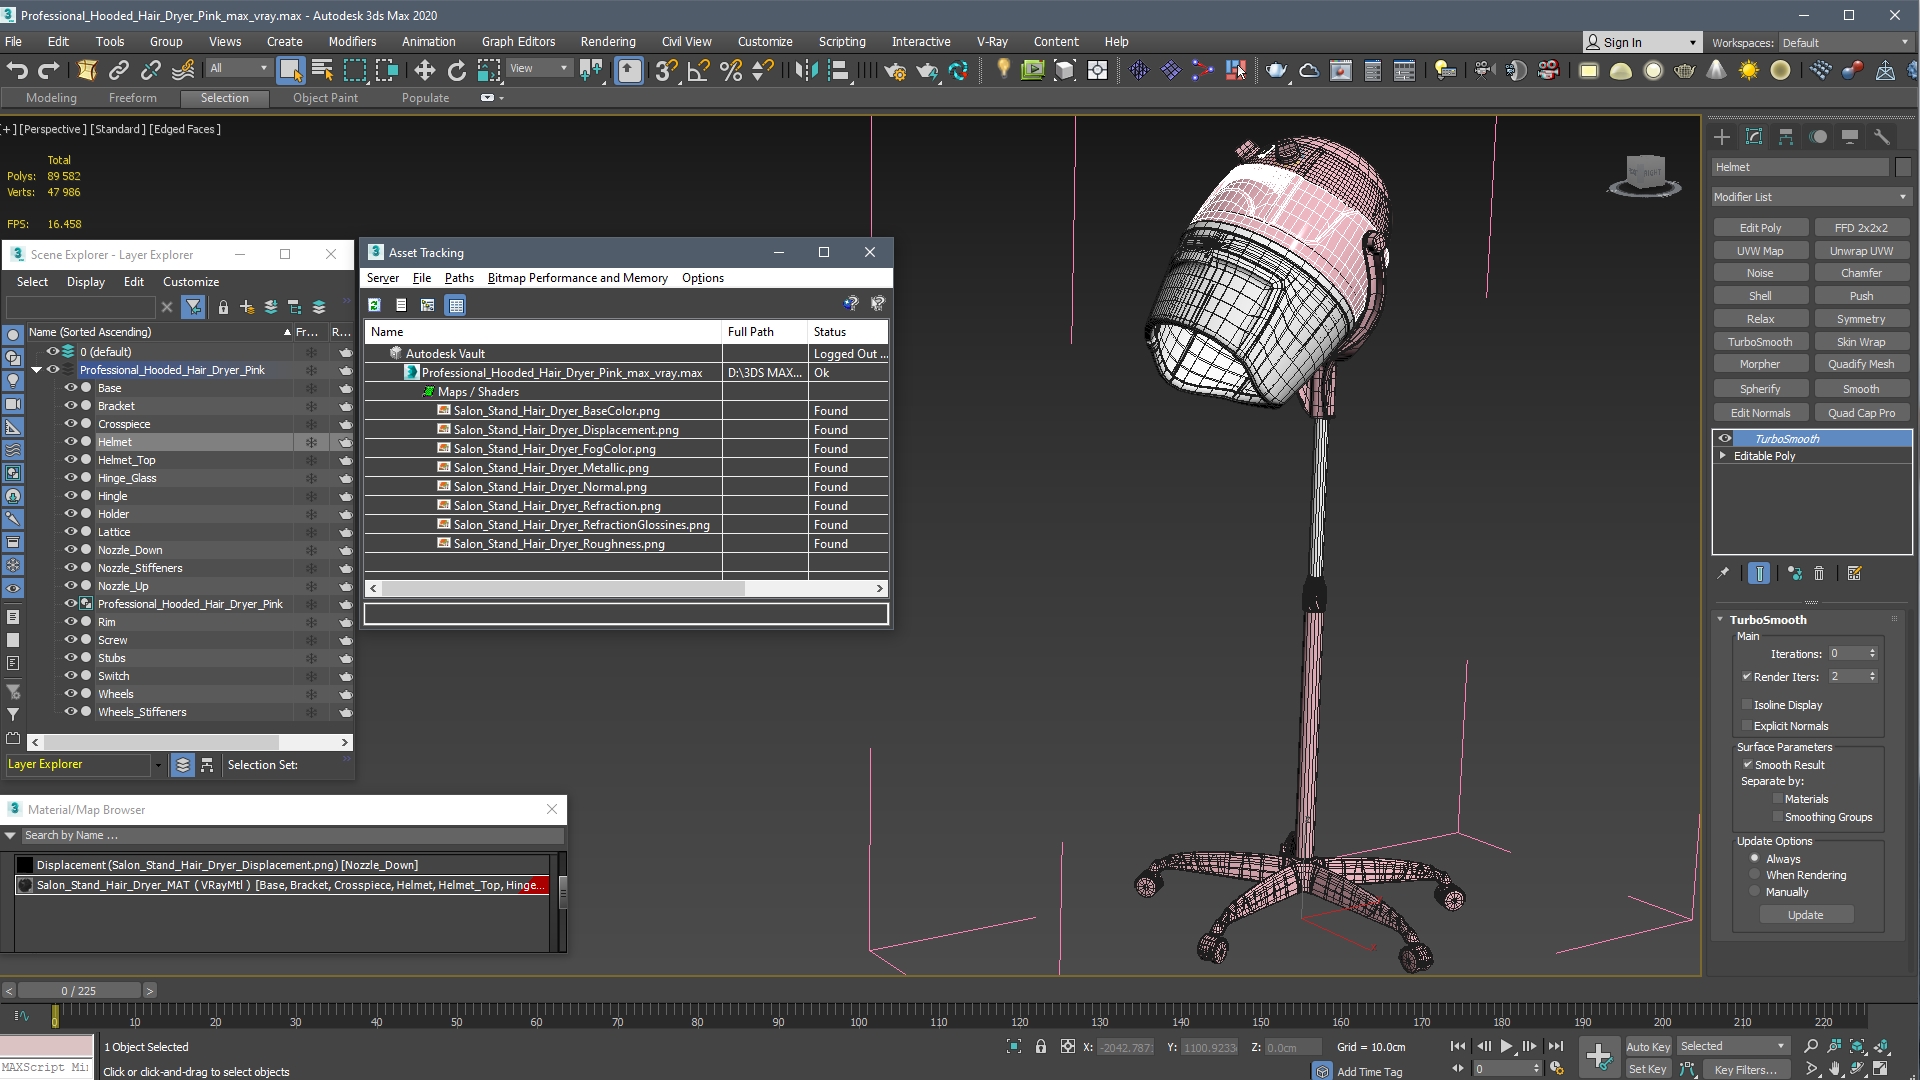Open the Utilities wrench panel icon
Screen dimensions: 1920x1080
click(1882, 137)
